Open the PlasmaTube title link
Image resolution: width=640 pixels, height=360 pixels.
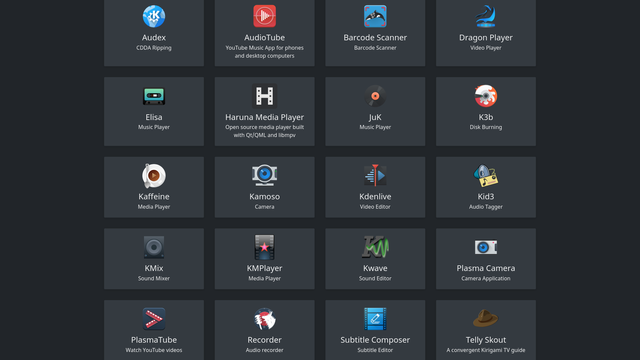(154, 340)
